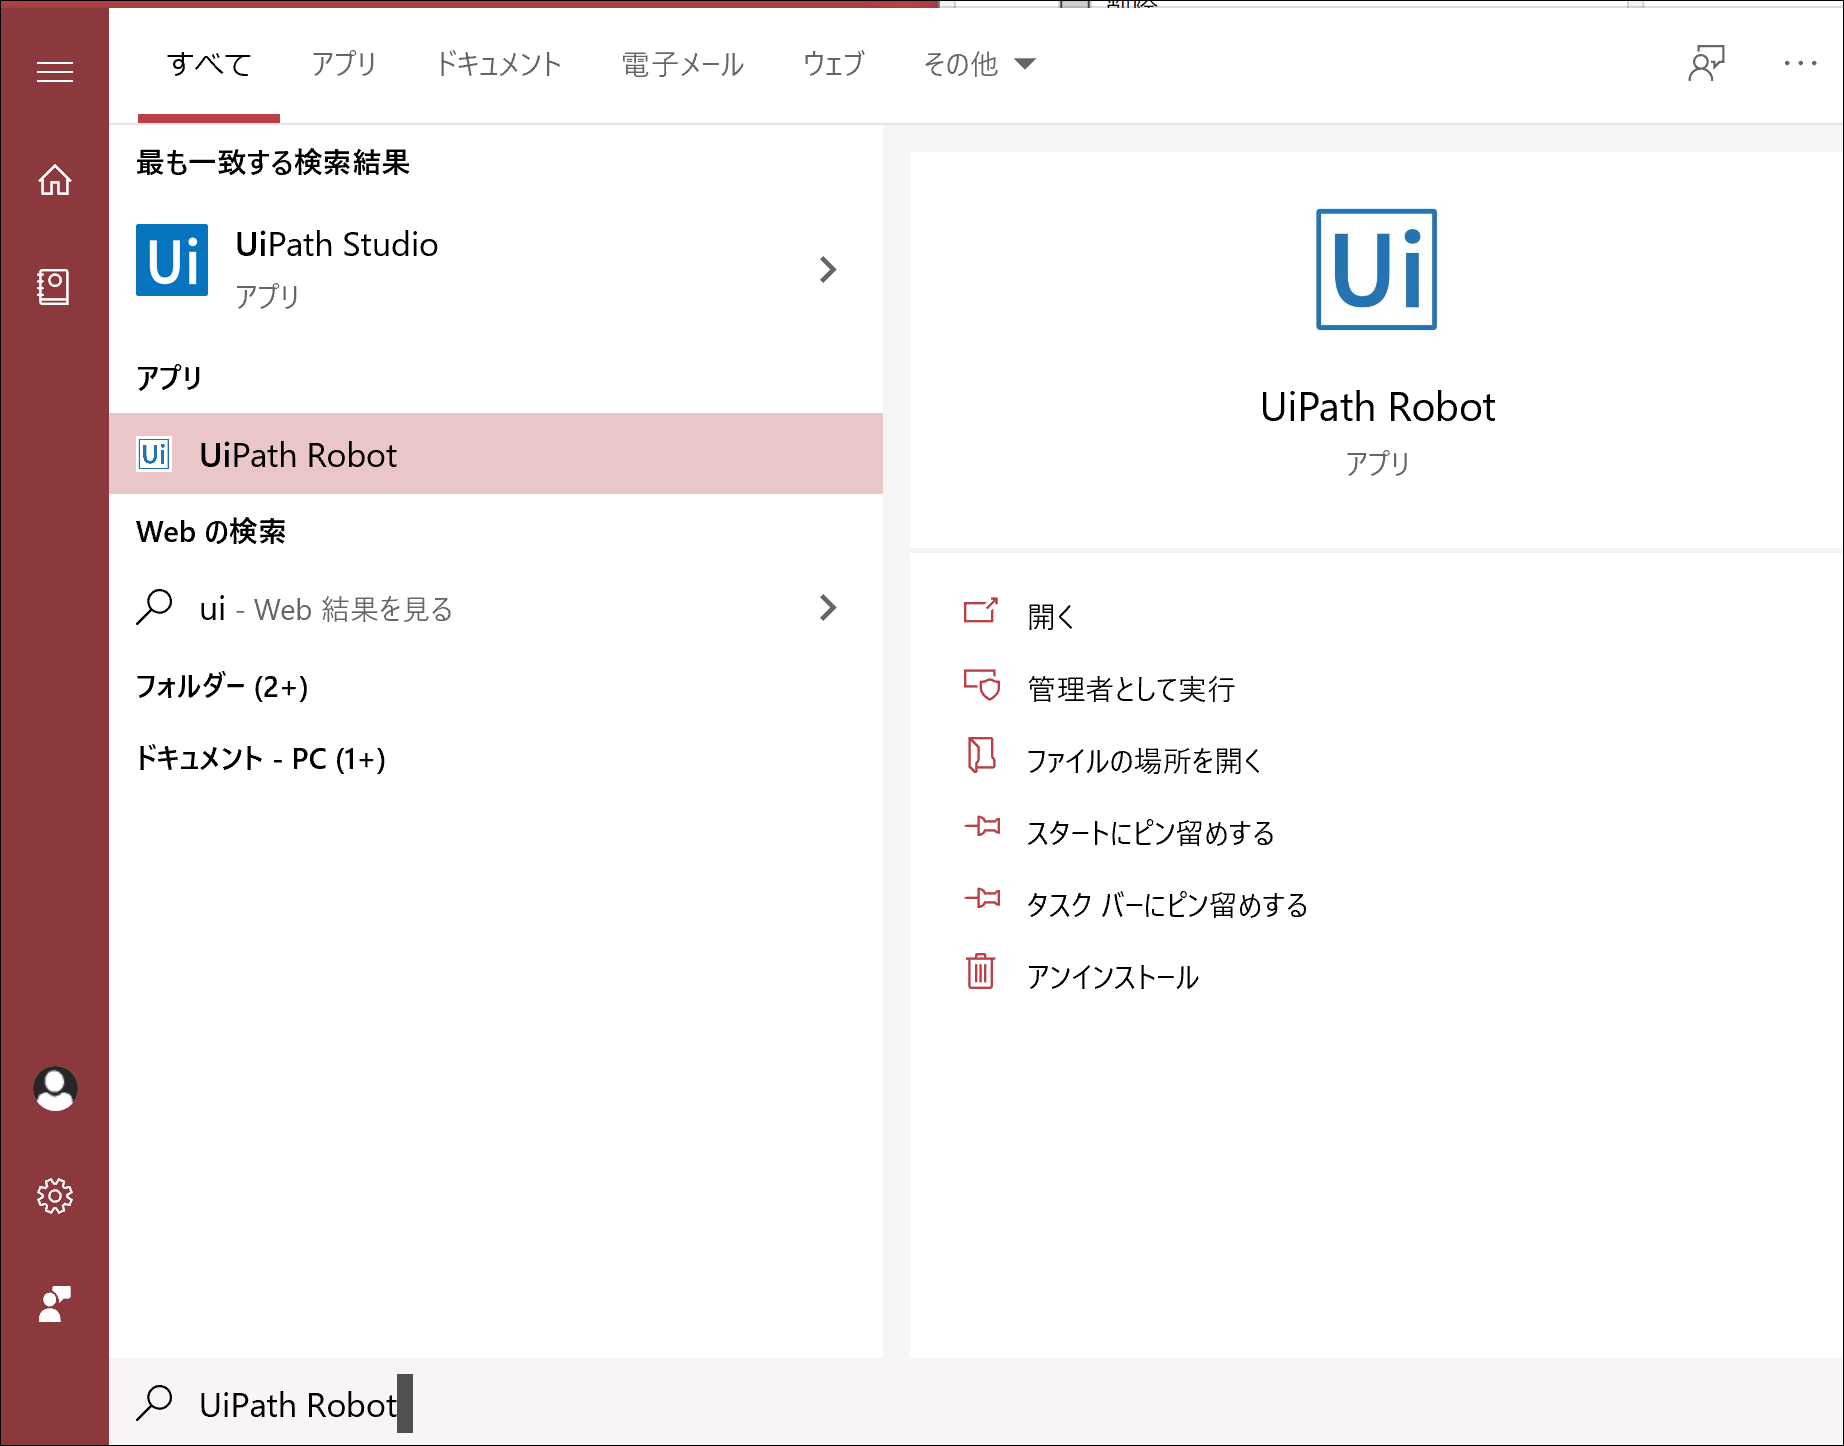This screenshot has width=1844, height=1446.
Task: Click the UiPath Robot title in the preview pane
Action: (1377, 407)
